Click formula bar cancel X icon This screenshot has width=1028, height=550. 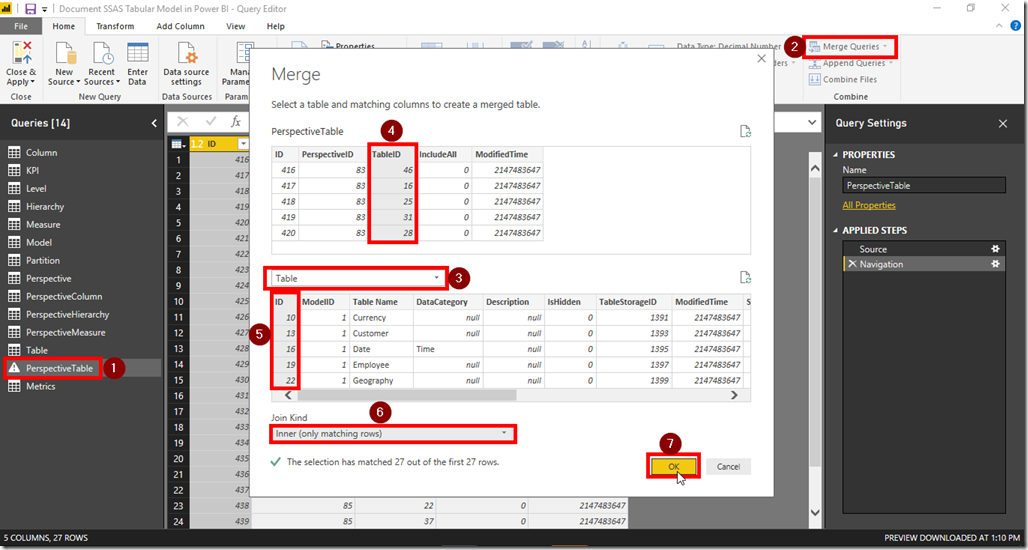tap(183, 122)
